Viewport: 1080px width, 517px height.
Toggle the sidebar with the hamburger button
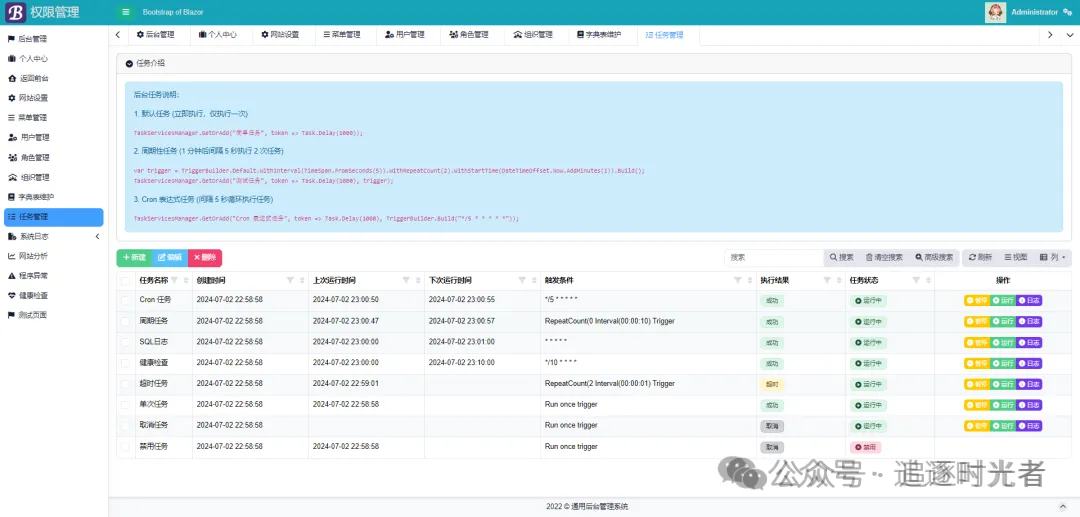pyautogui.click(x=125, y=12)
